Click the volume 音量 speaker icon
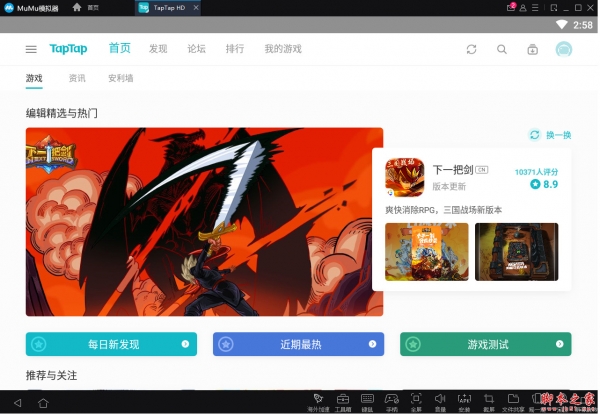 tap(440, 399)
